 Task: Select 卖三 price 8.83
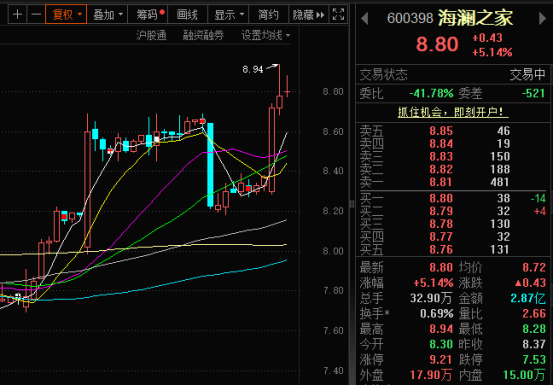441,156
